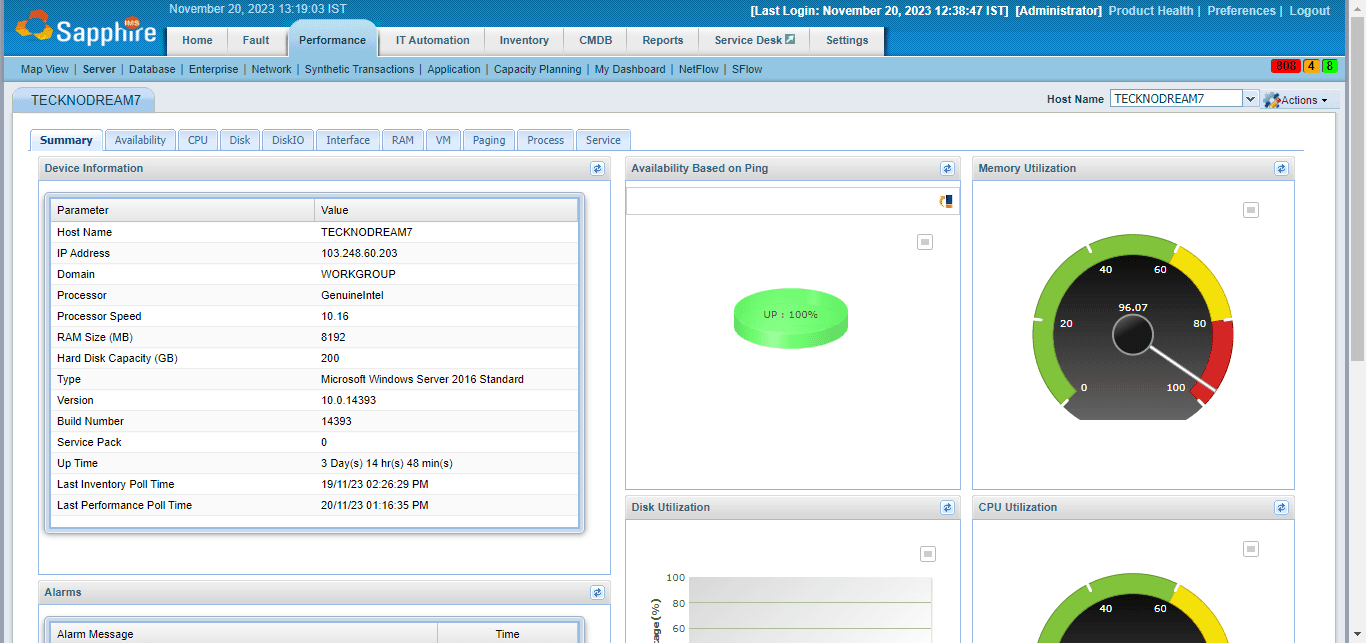
Task: Open the red critical alarm count 808
Action: [x=1286, y=66]
